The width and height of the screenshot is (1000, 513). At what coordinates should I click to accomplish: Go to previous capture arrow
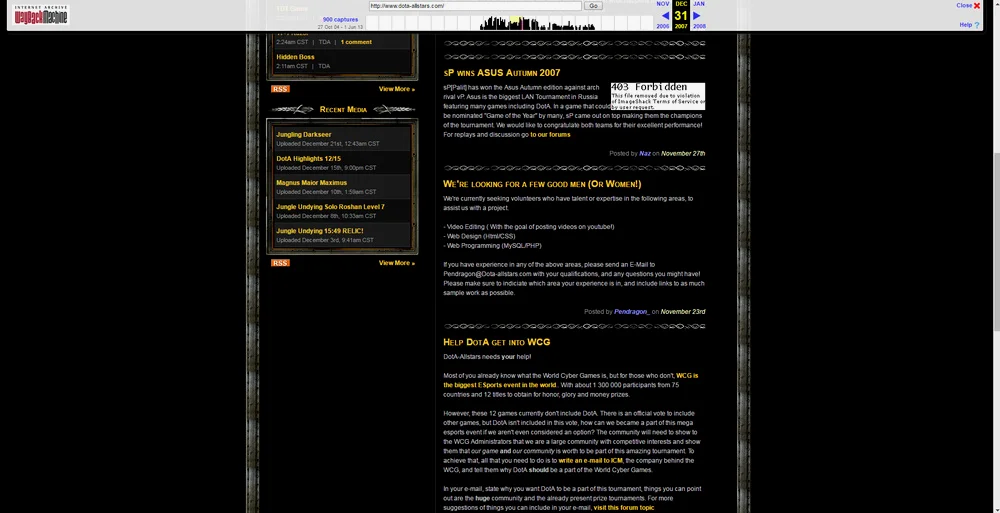tap(665, 16)
